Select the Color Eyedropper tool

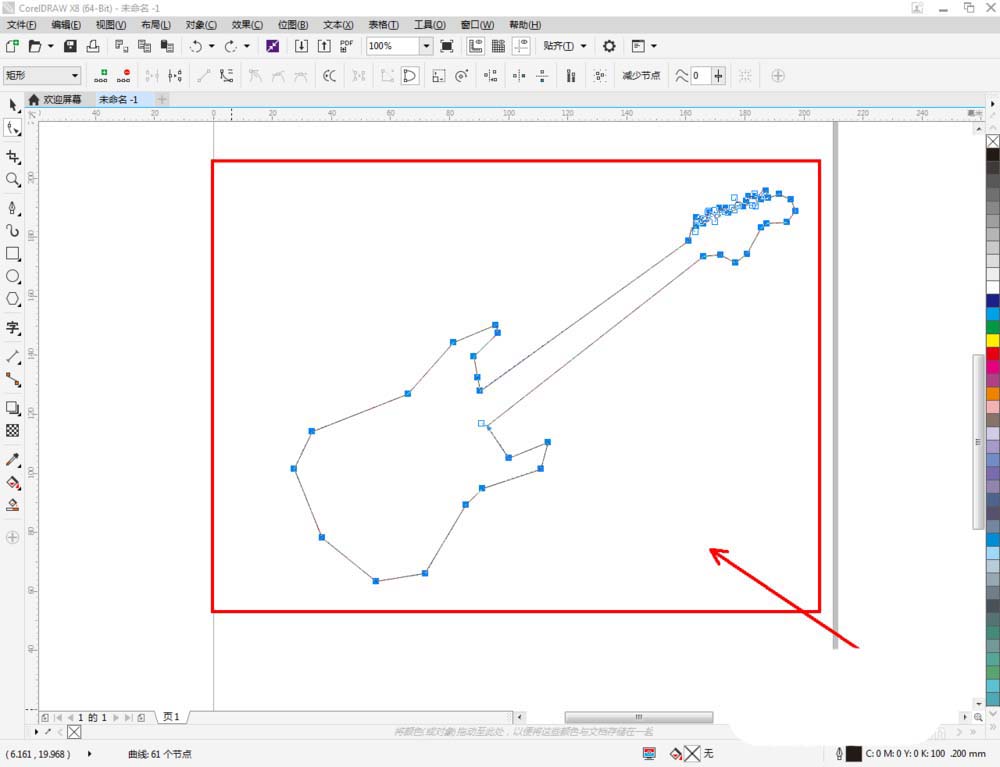pyautogui.click(x=13, y=460)
